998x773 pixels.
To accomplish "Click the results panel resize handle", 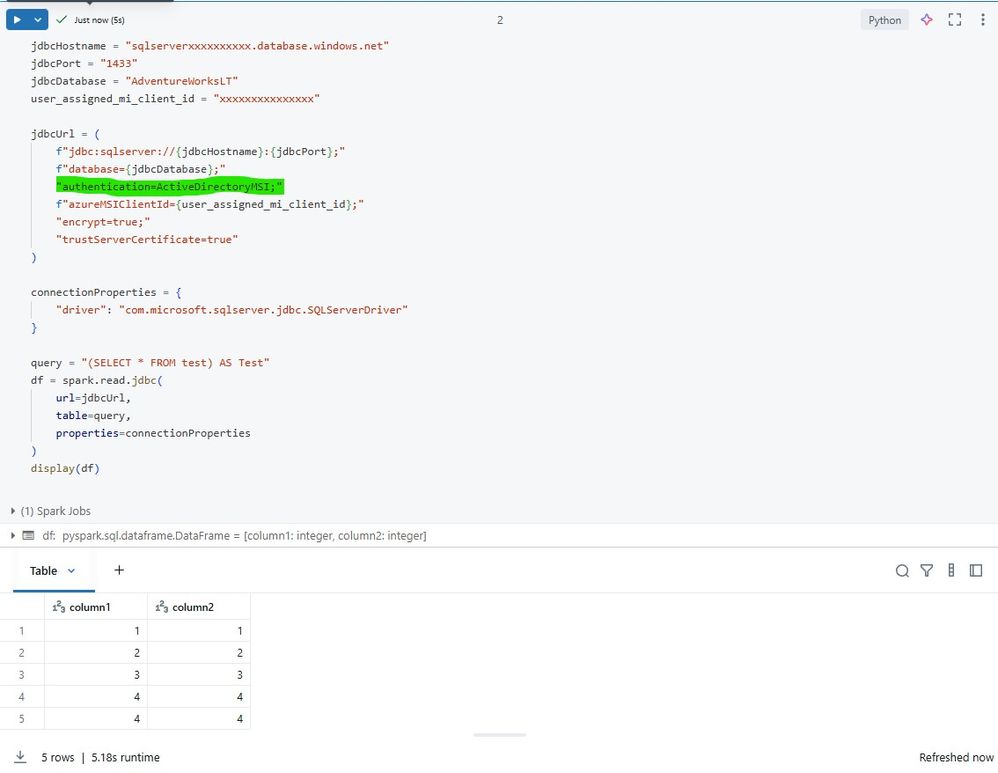I will (499, 735).
